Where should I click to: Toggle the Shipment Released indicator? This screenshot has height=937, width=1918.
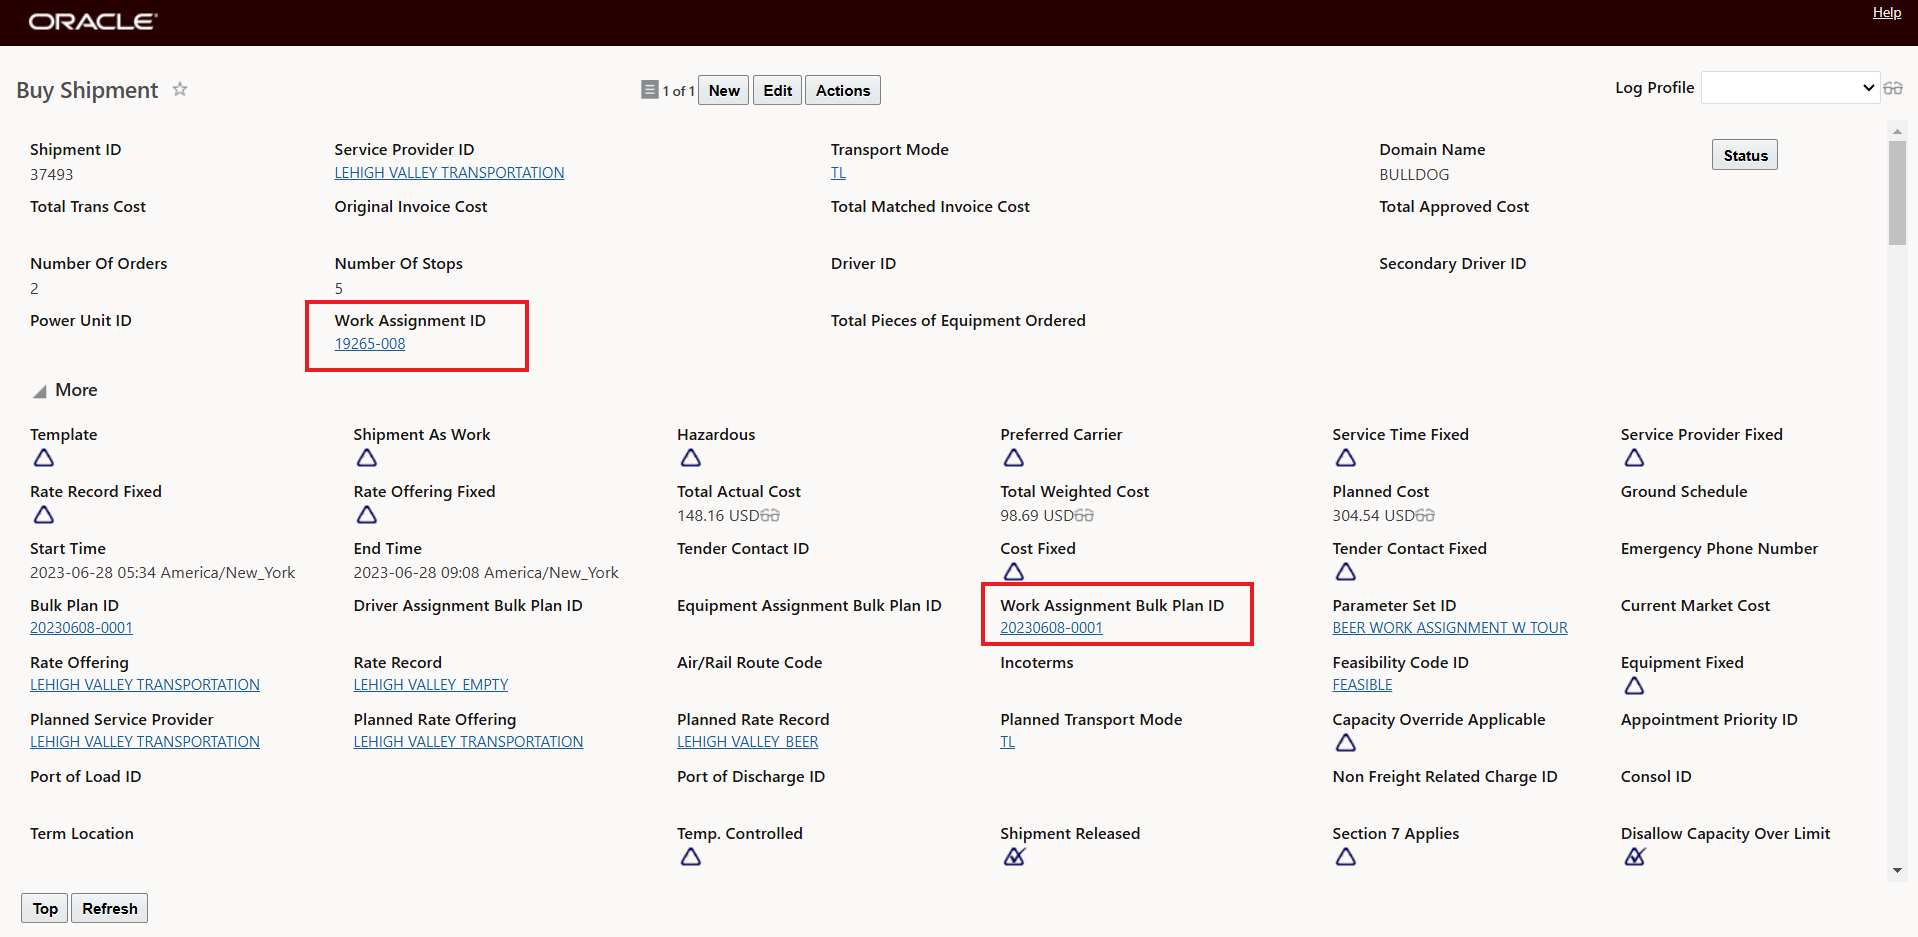pyautogui.click(x=1014, y=857)
